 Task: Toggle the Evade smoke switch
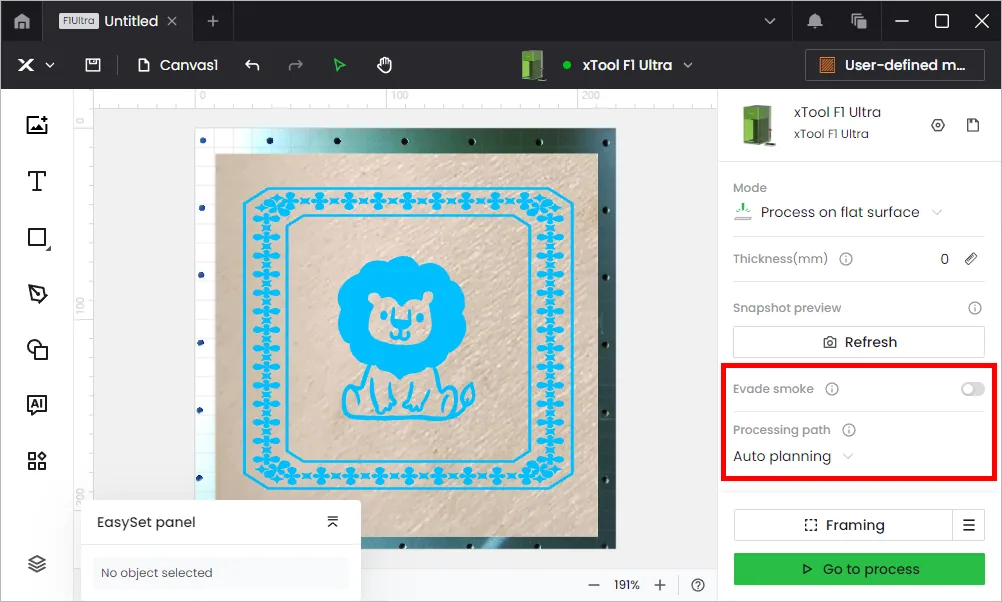click(x=972, y=389)
